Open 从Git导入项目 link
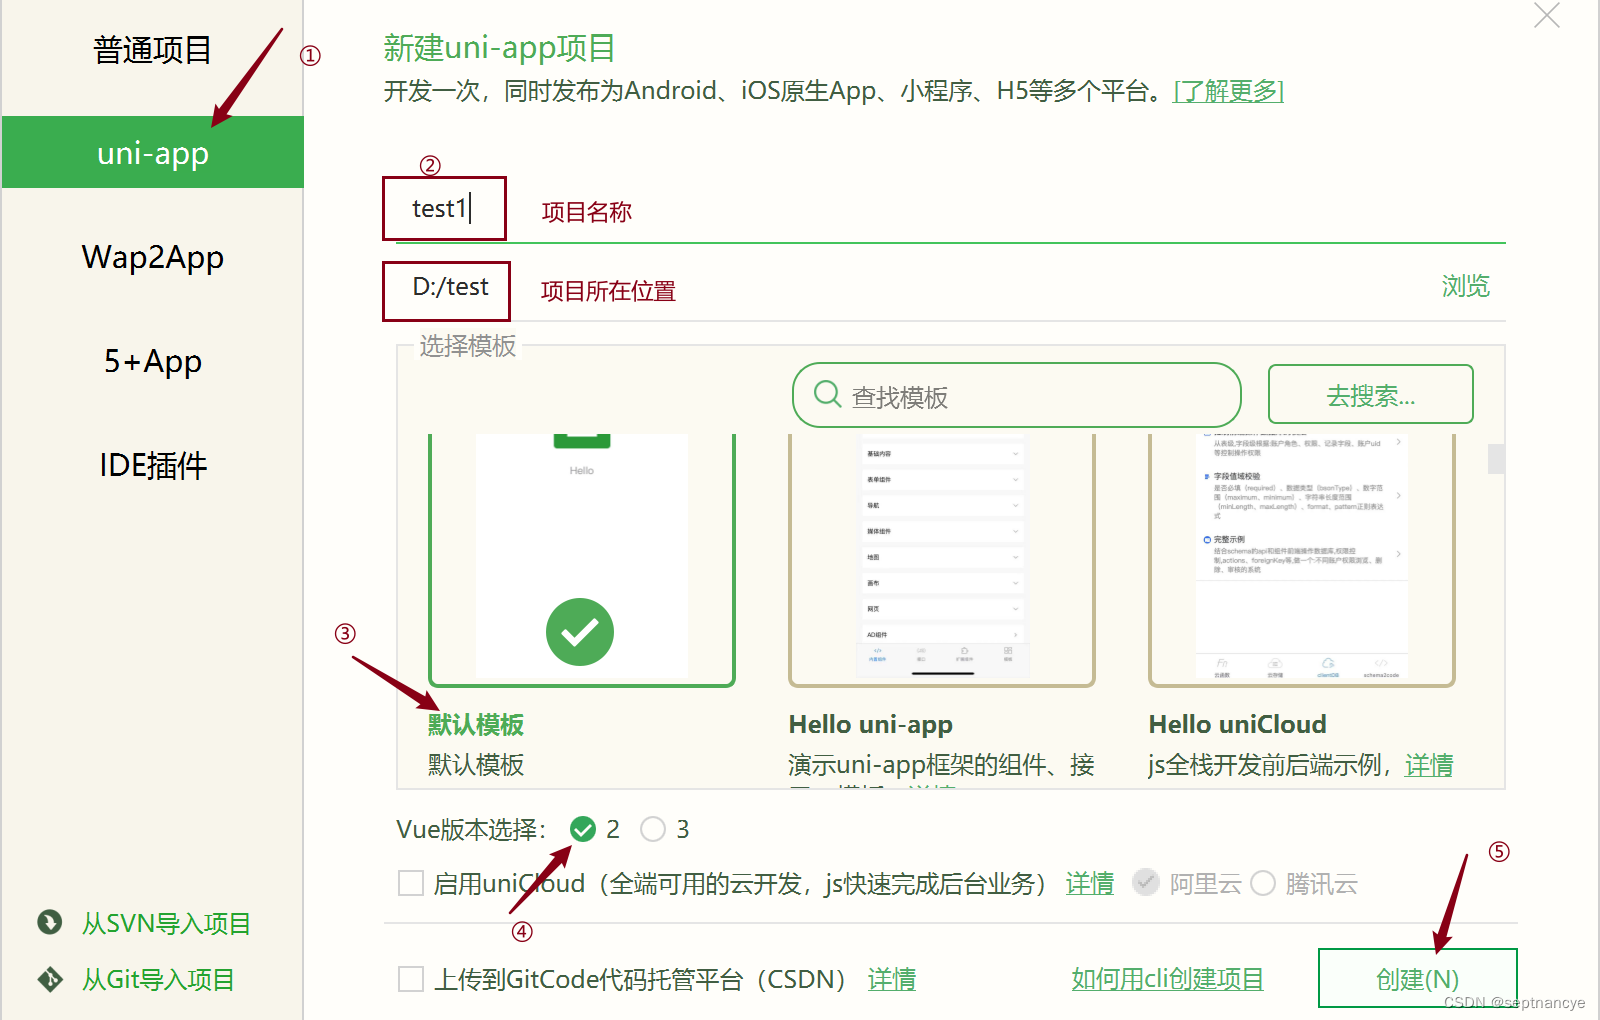 click(x=158, y=979)
